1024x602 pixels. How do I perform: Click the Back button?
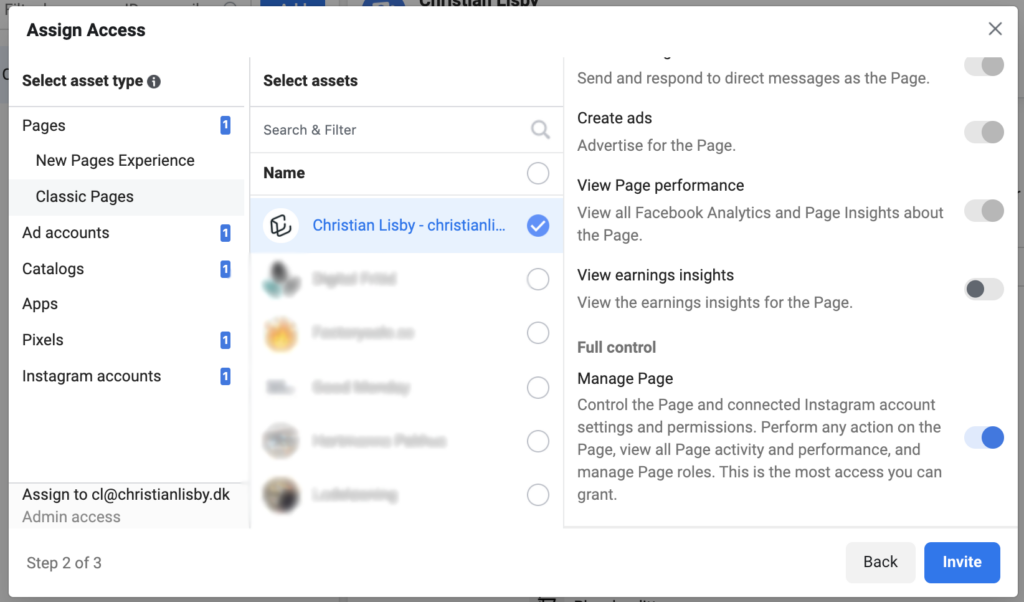coord(880,562)
